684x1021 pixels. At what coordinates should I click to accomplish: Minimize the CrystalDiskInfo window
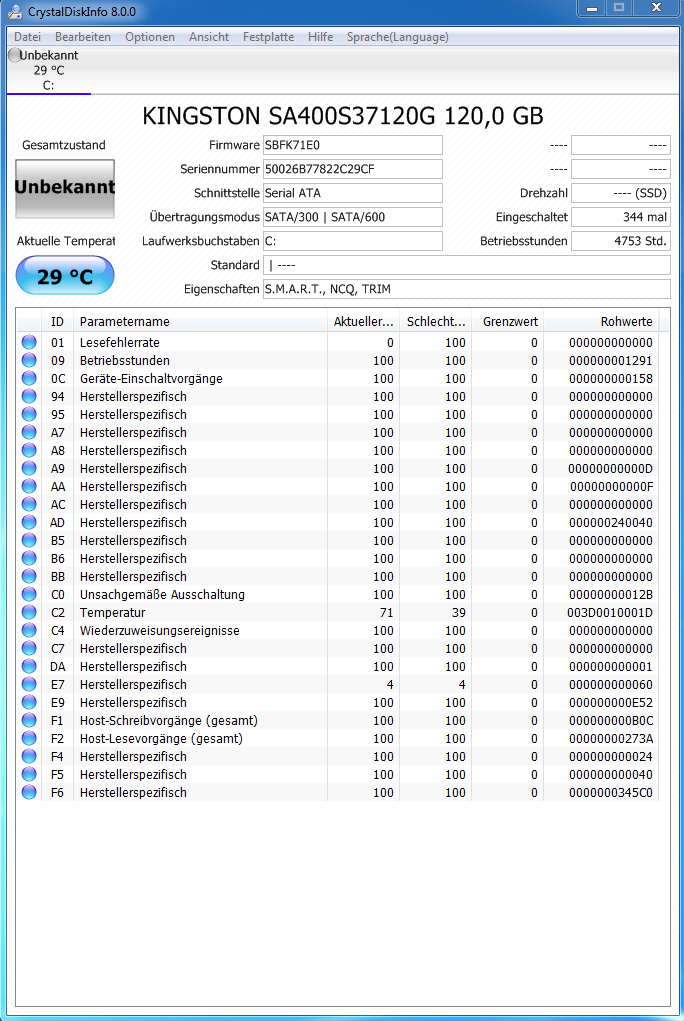[592, 8]
